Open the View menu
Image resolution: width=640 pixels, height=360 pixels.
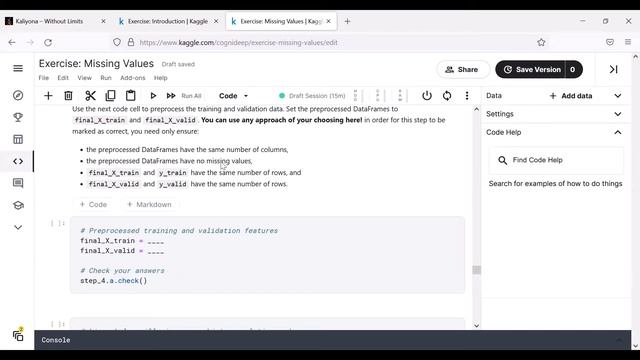(84, 78)
